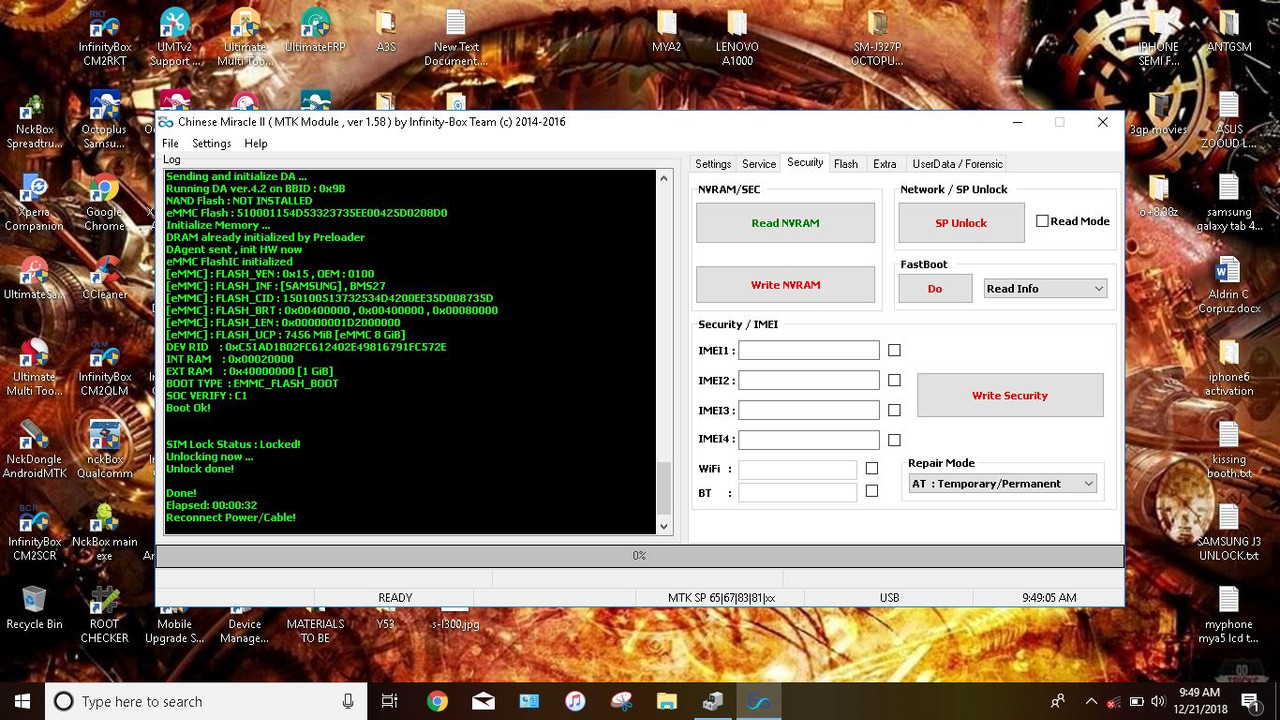Select the samsung galaxy tab 4 file
Viewport: 1280px width, 720px height.
1229,203
